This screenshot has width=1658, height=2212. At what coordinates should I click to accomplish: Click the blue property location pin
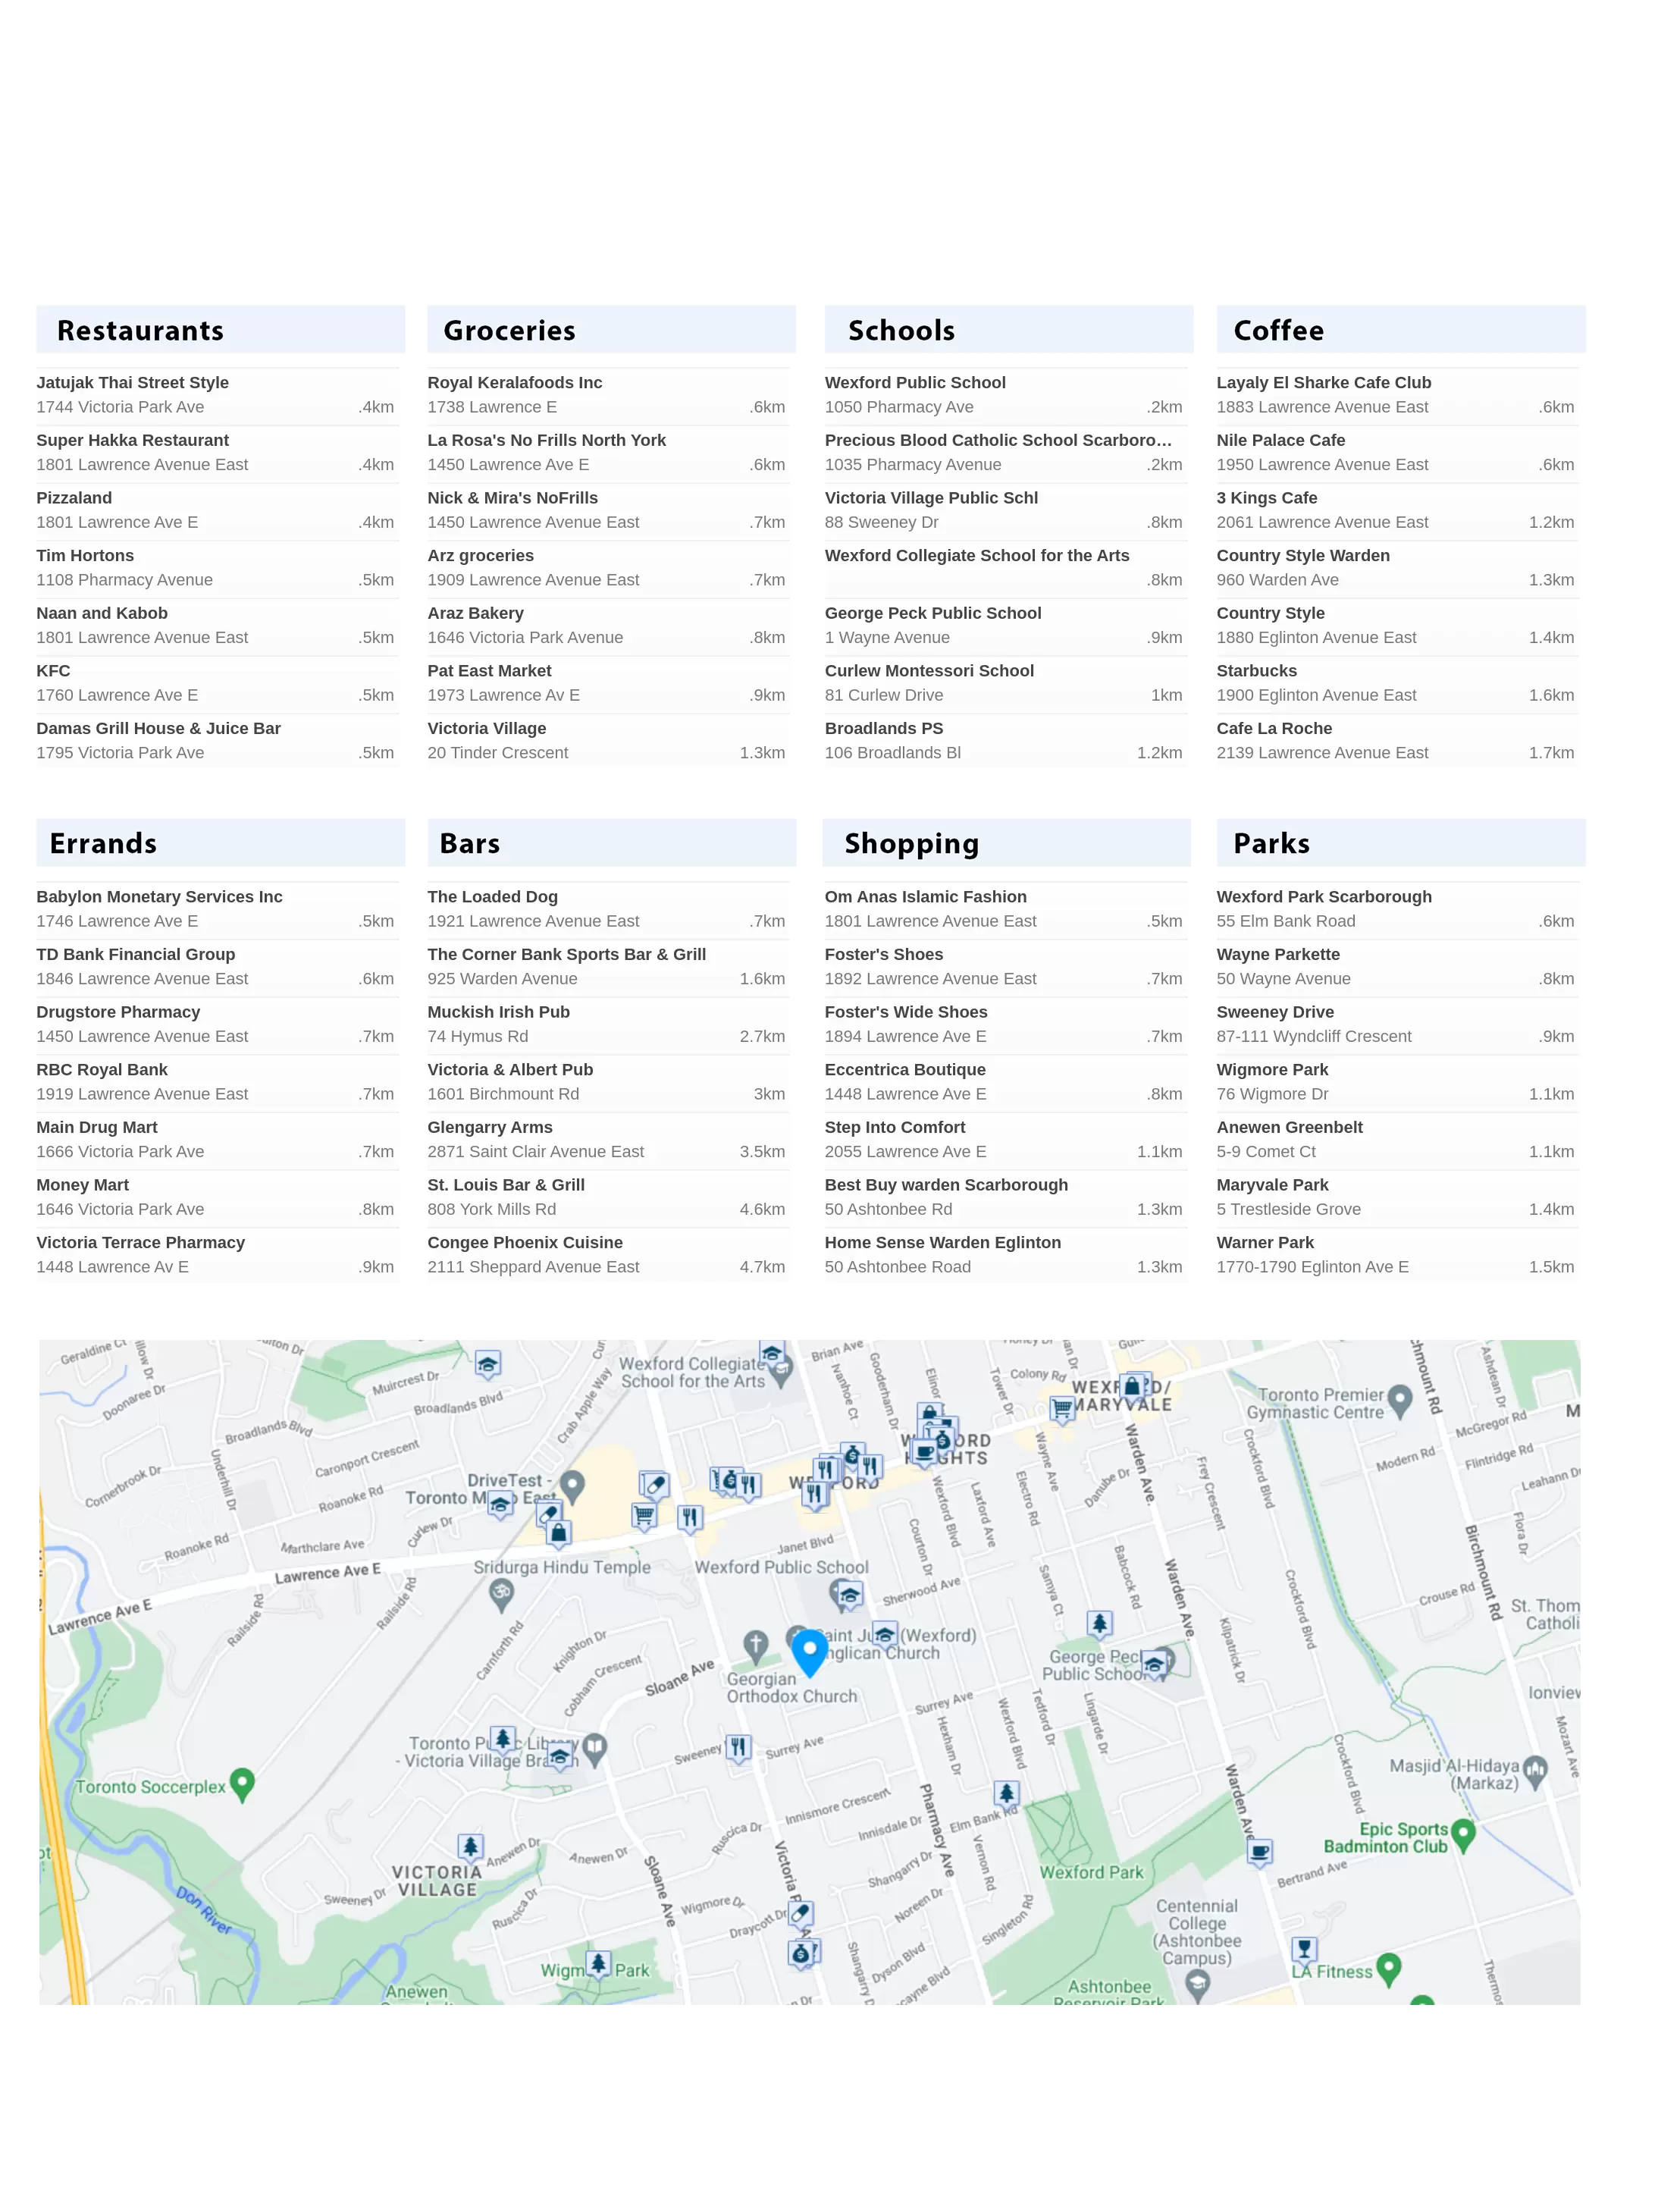(809, 1649)
